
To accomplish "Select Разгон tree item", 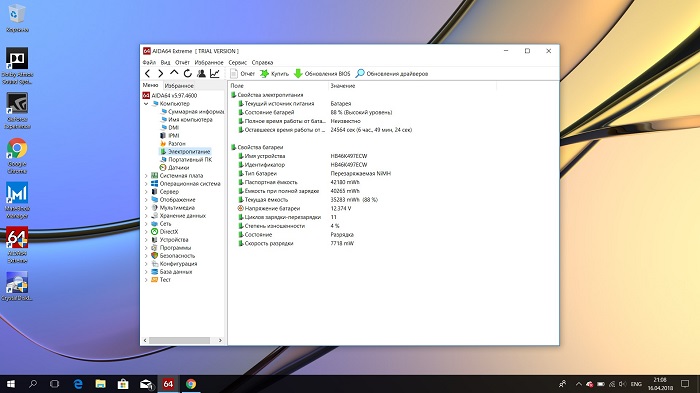I will point(172,144).
